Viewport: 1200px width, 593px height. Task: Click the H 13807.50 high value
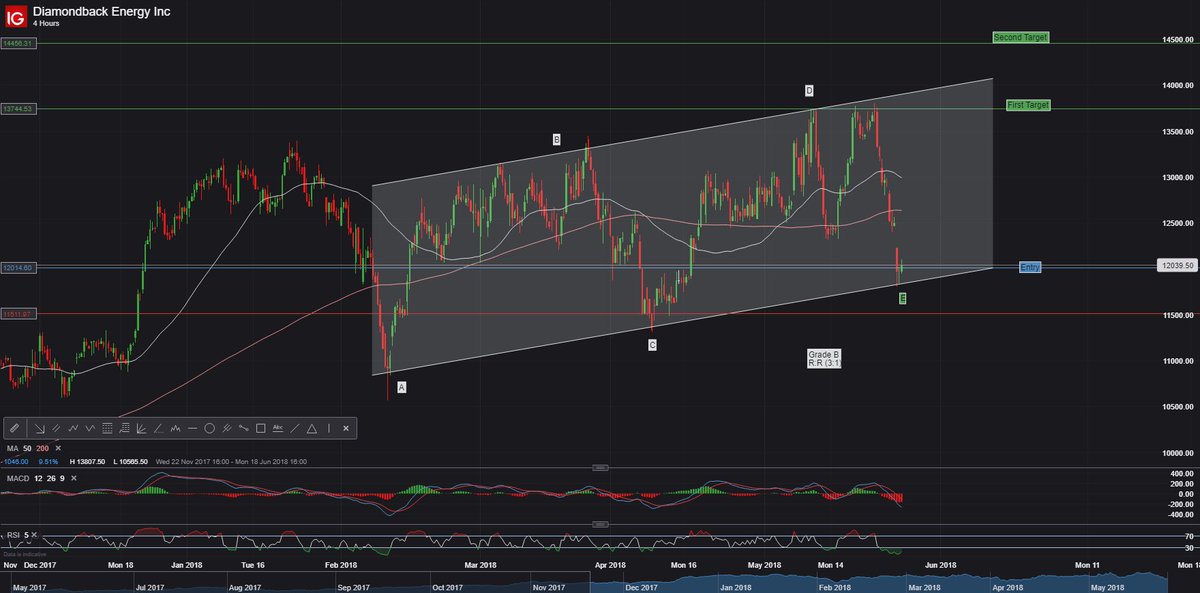pos(87,461)
